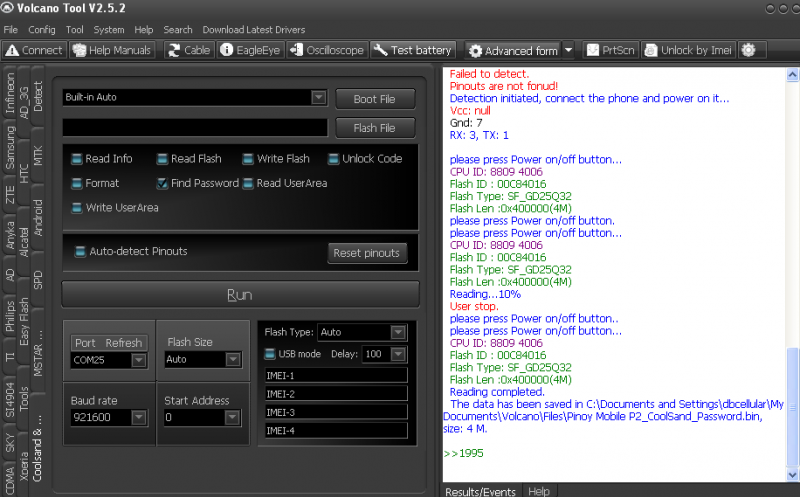This screenshot has width=800, height=497.
Task: Click the Cable toolbar icon
Action: pyautogui.click(x=174, y=50)
